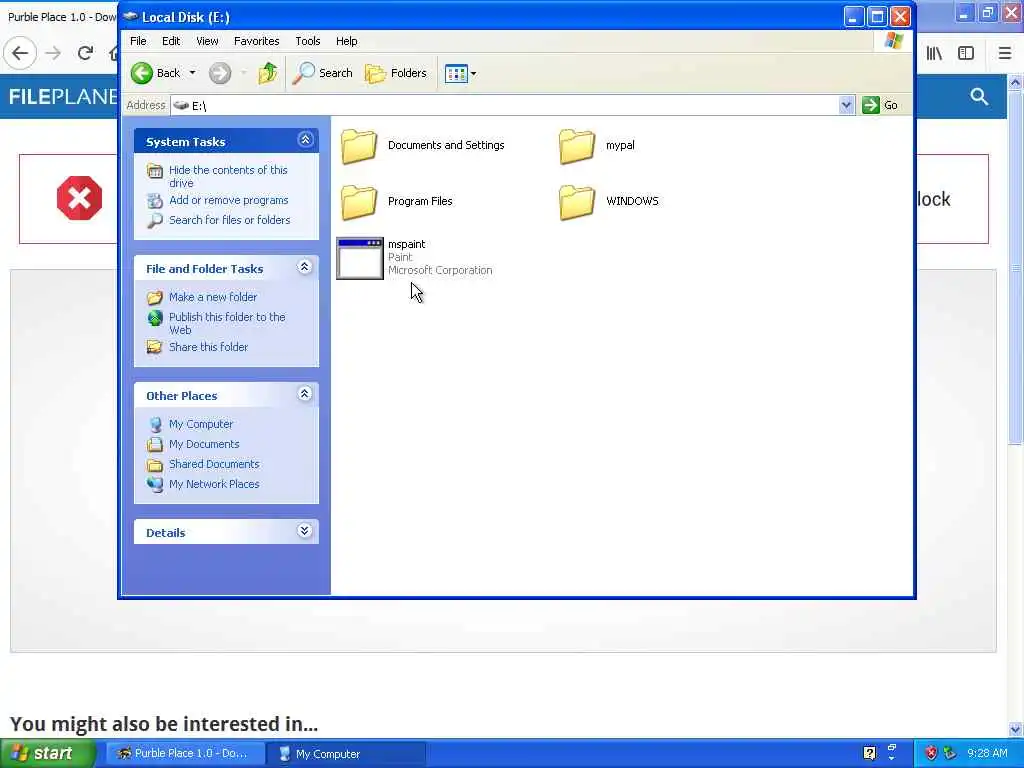Select the mspaint application icon

360,259
